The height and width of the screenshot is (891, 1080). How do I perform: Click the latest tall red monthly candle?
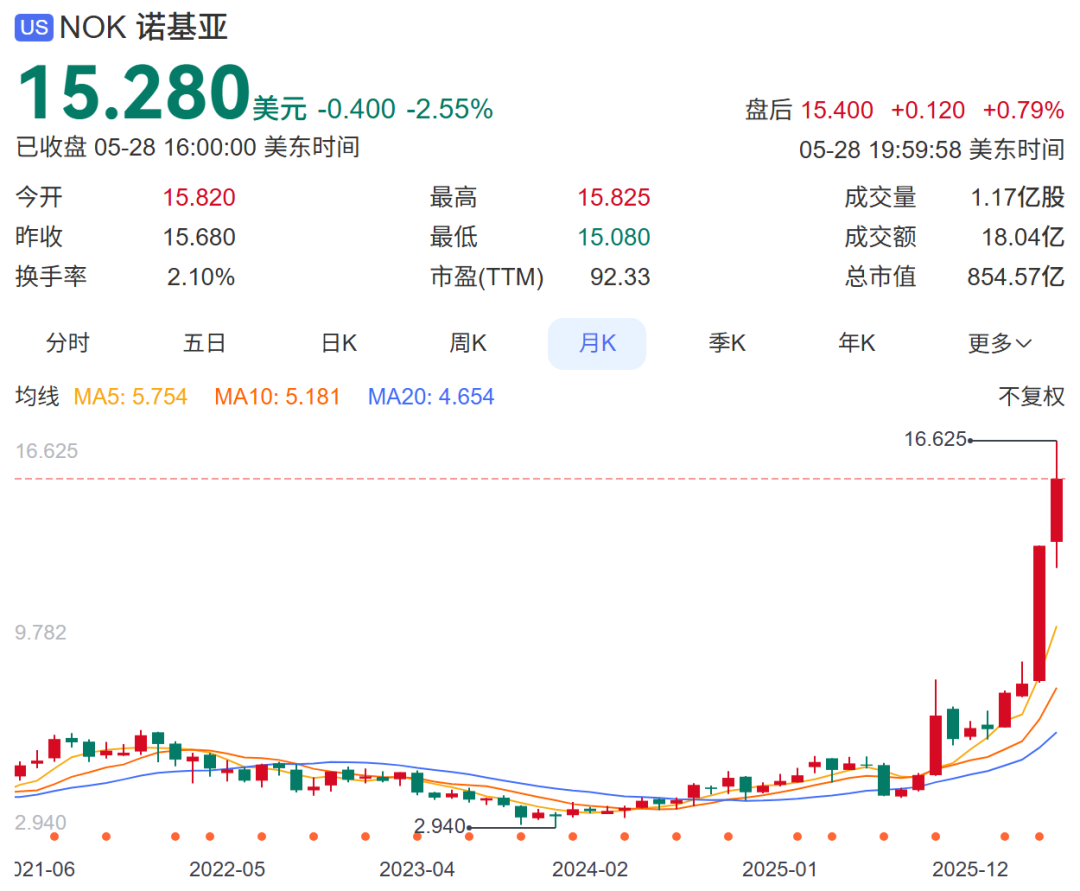(1057, 510)
